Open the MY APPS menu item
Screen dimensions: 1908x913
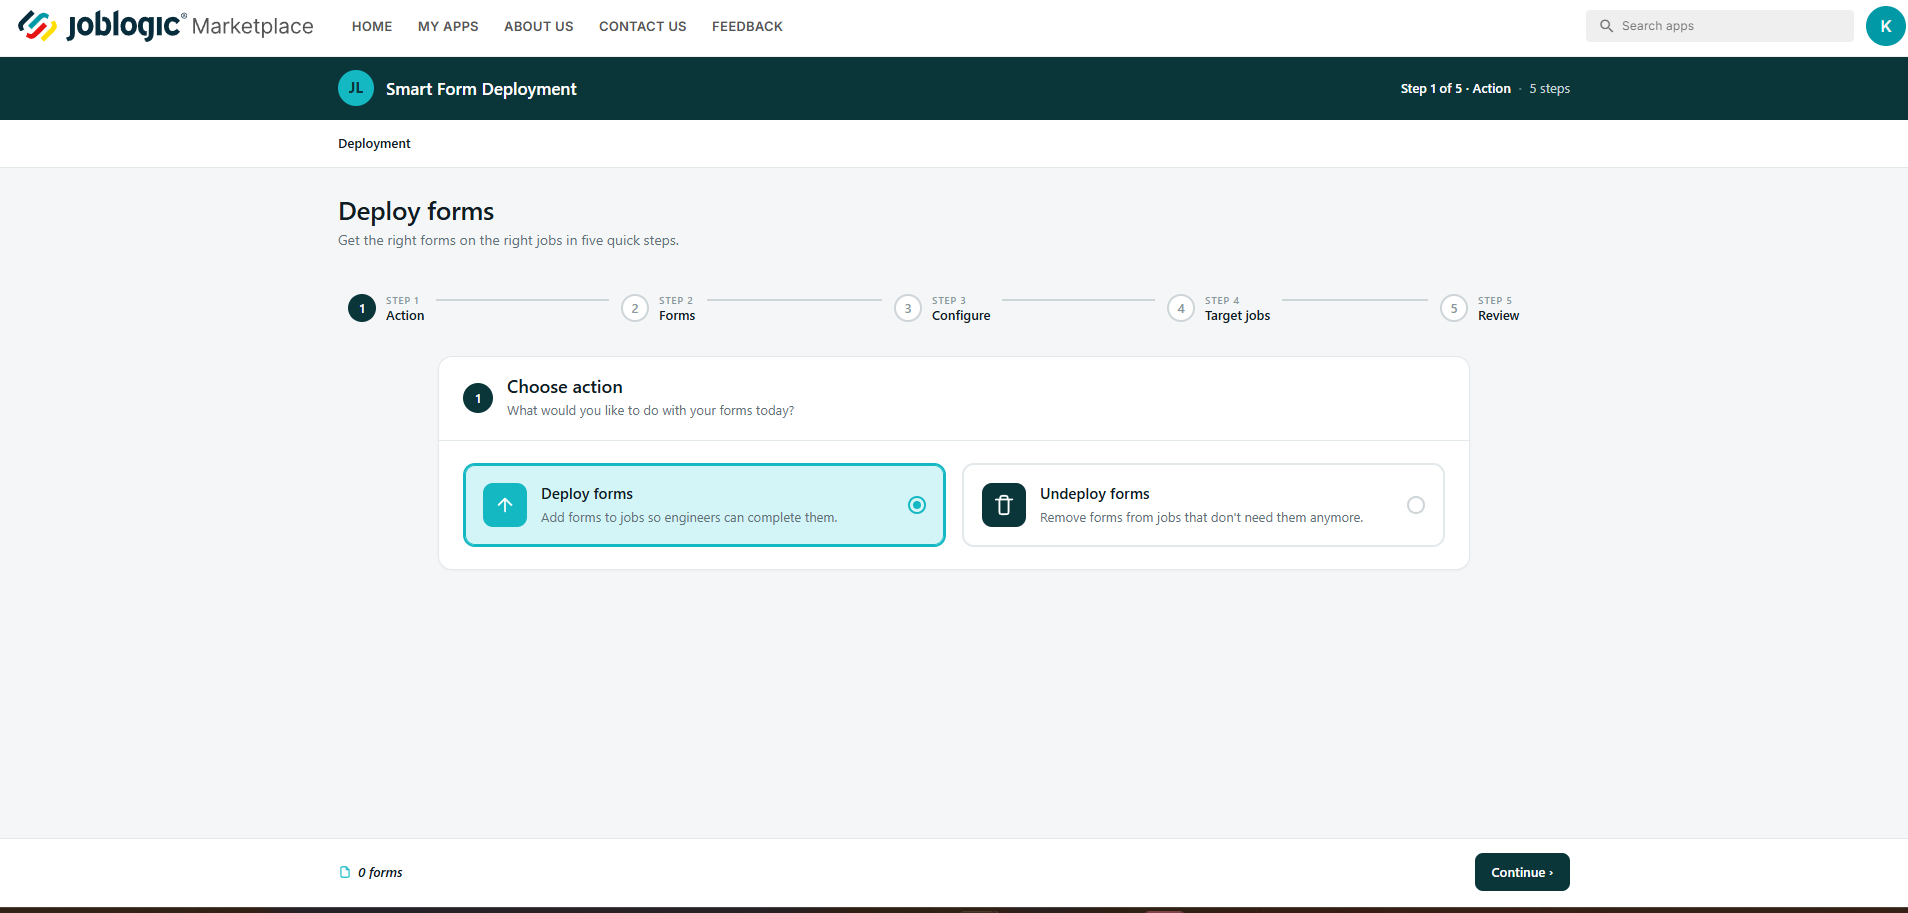tap(448, 27)
